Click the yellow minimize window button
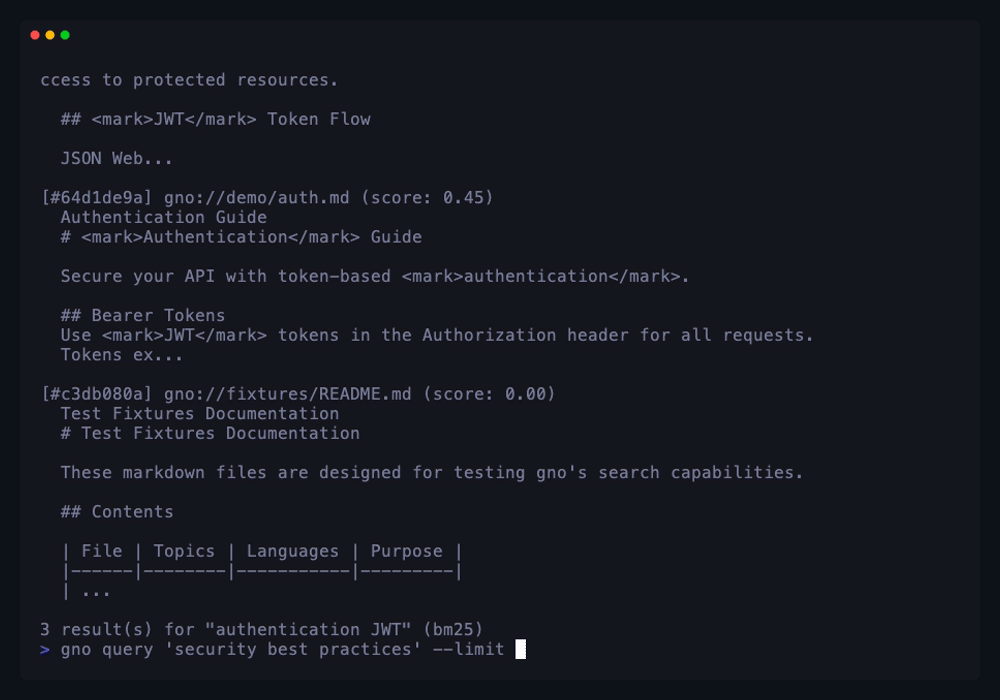 [50, 35]
